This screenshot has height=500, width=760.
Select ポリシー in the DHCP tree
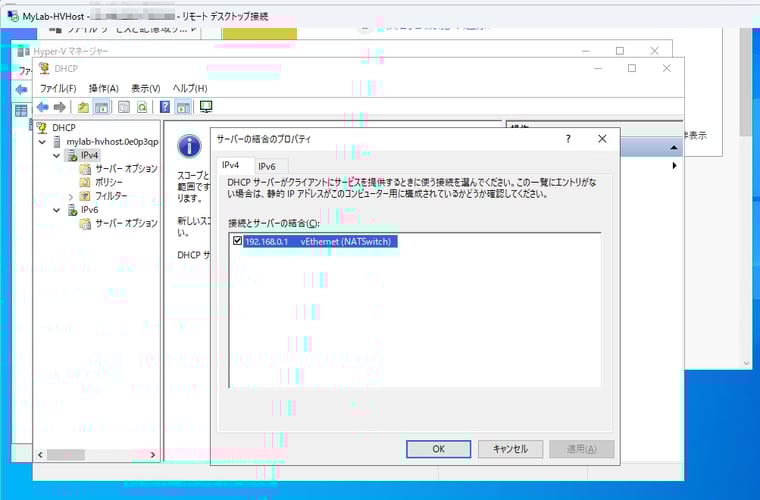(109, 182)
